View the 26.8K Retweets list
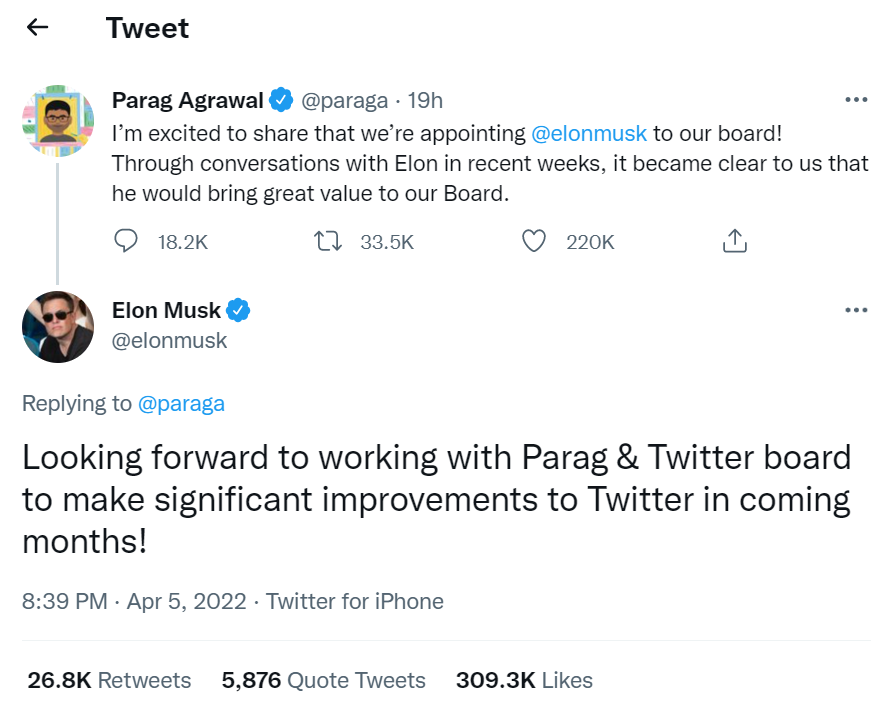894x707 pixels. (109, 681)
